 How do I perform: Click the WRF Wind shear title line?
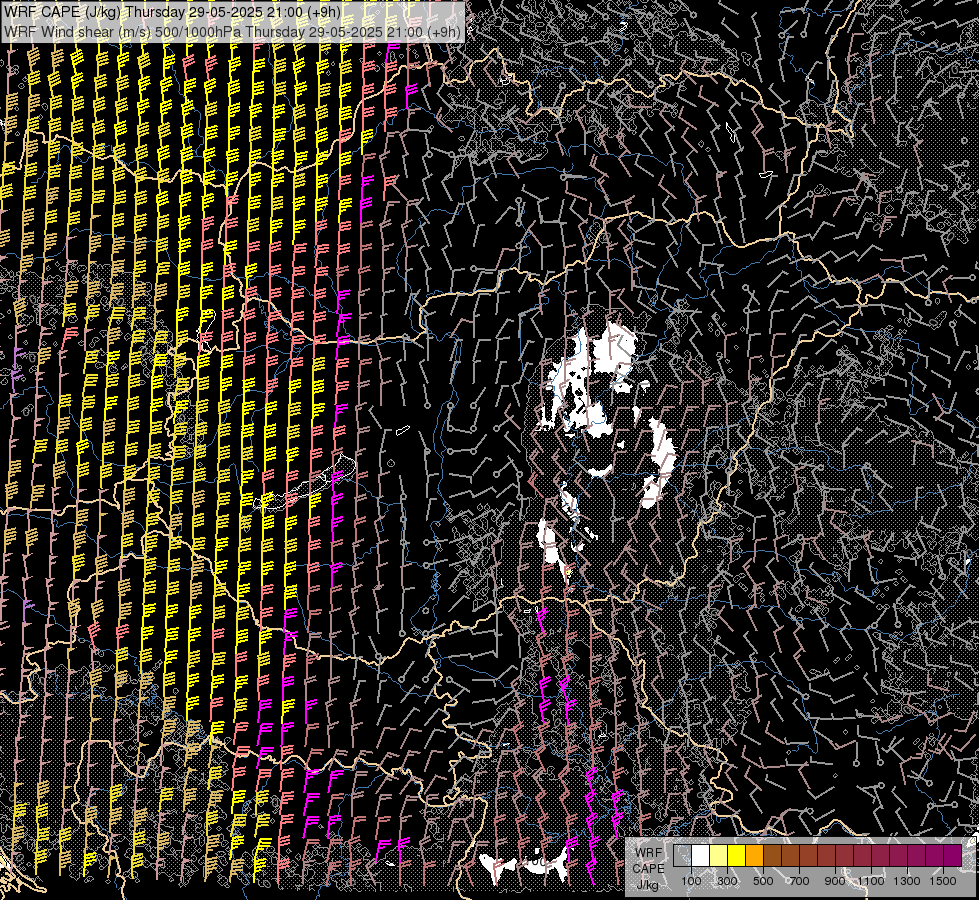232,32
